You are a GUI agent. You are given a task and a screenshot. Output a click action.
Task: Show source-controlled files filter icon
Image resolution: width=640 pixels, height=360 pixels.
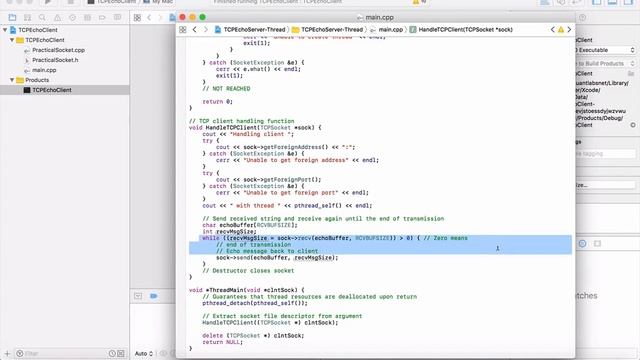pyautogui.click(x=121, y=353)
